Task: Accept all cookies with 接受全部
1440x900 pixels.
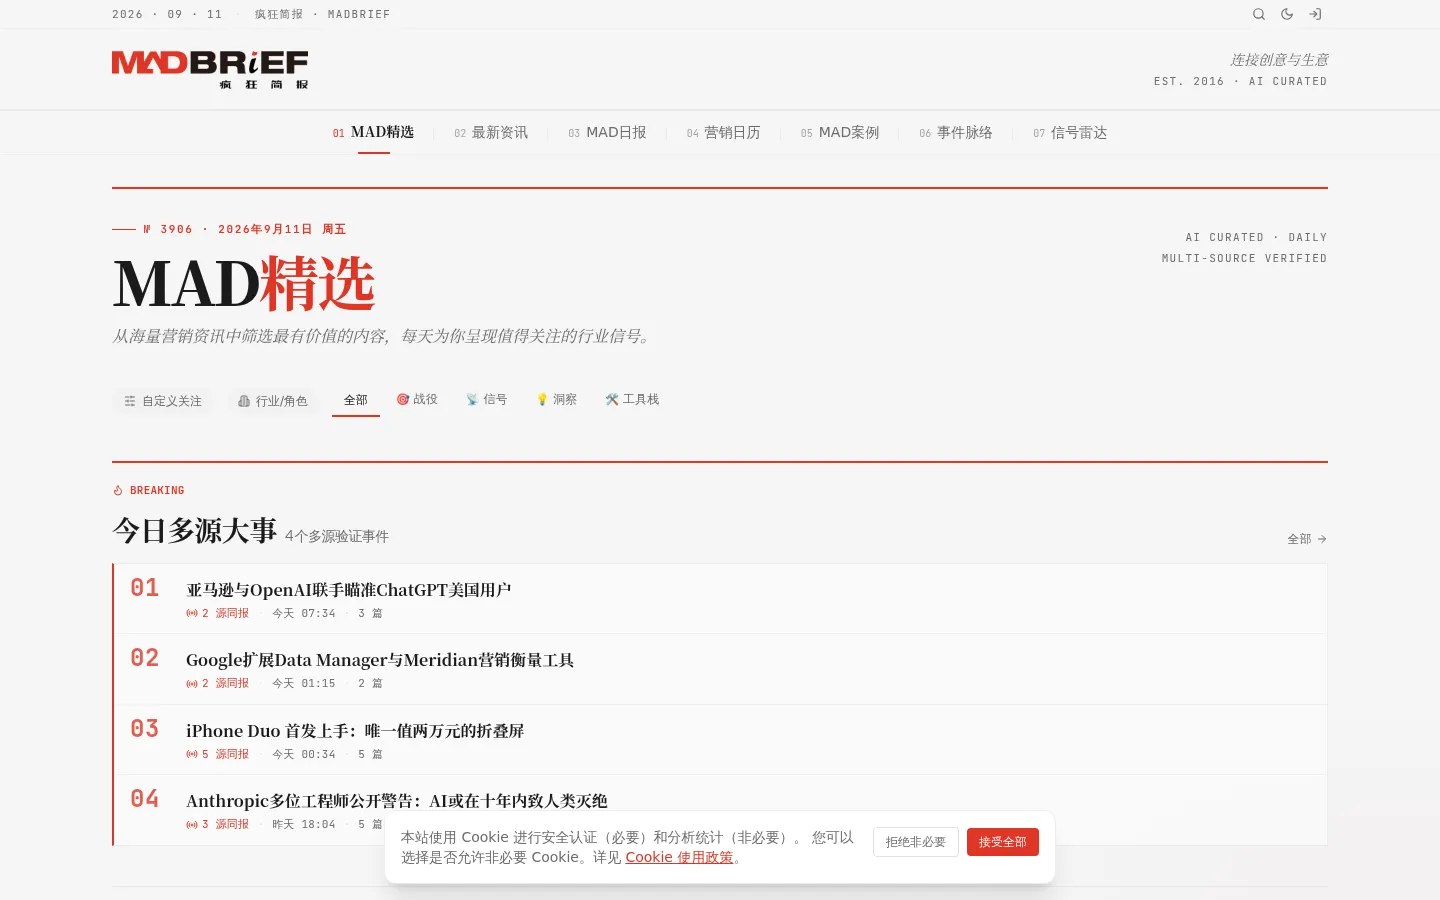Action: [x=1003, y=842]
